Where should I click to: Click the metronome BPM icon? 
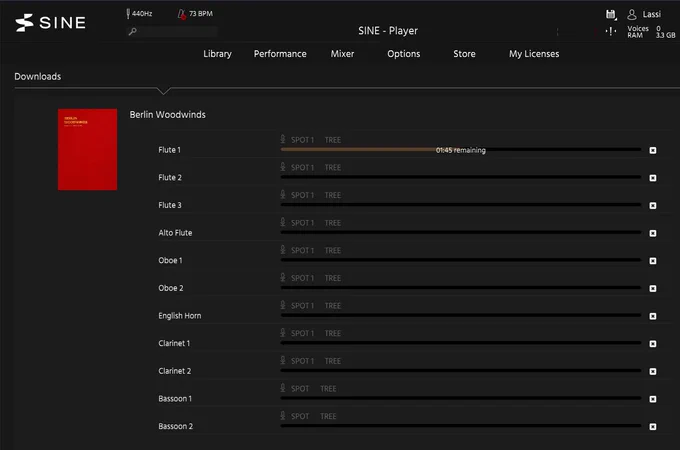(x=182, y=14)
